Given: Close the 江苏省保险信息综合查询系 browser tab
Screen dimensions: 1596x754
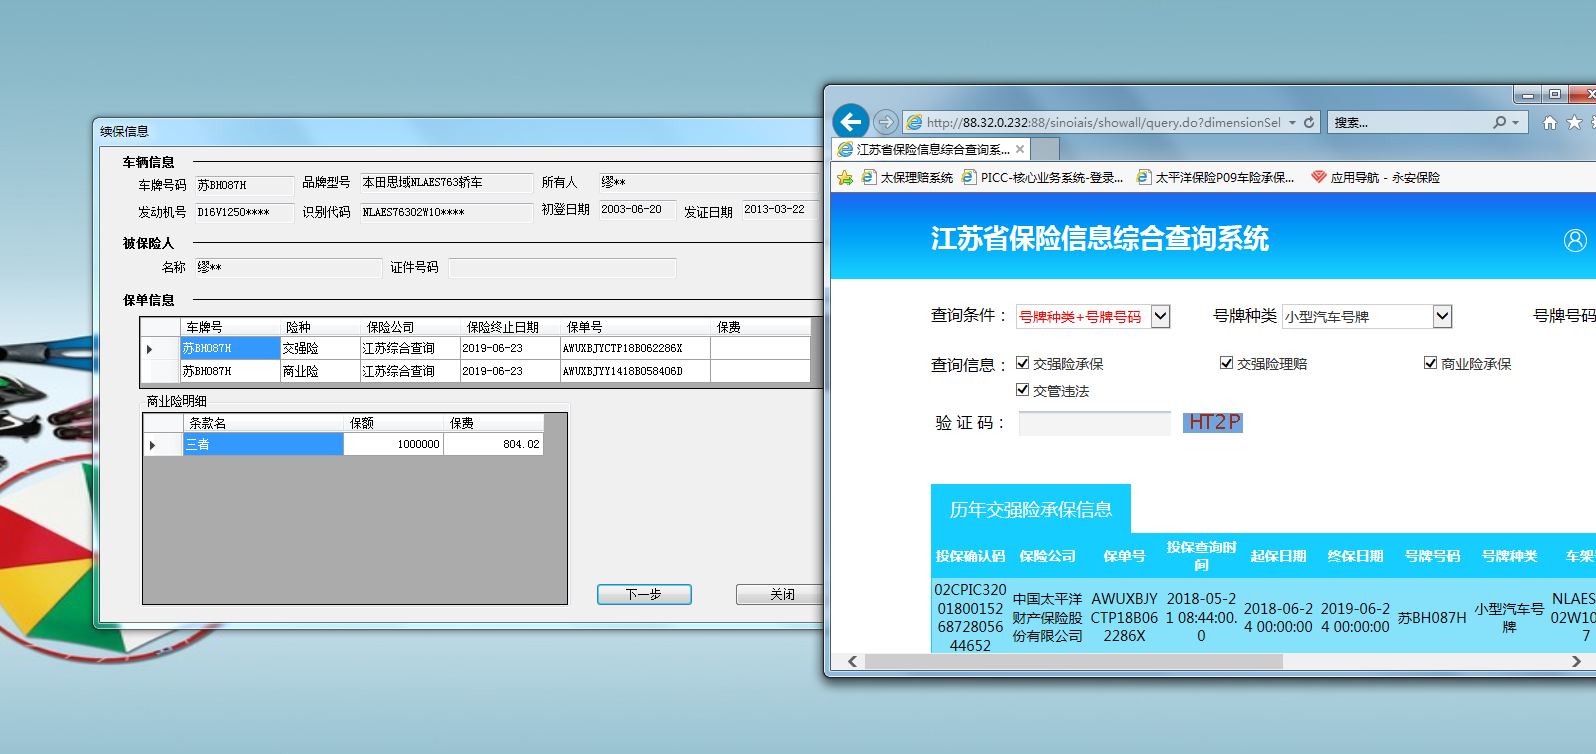Looking at the screenshot, I should (x=1020, y=149).
